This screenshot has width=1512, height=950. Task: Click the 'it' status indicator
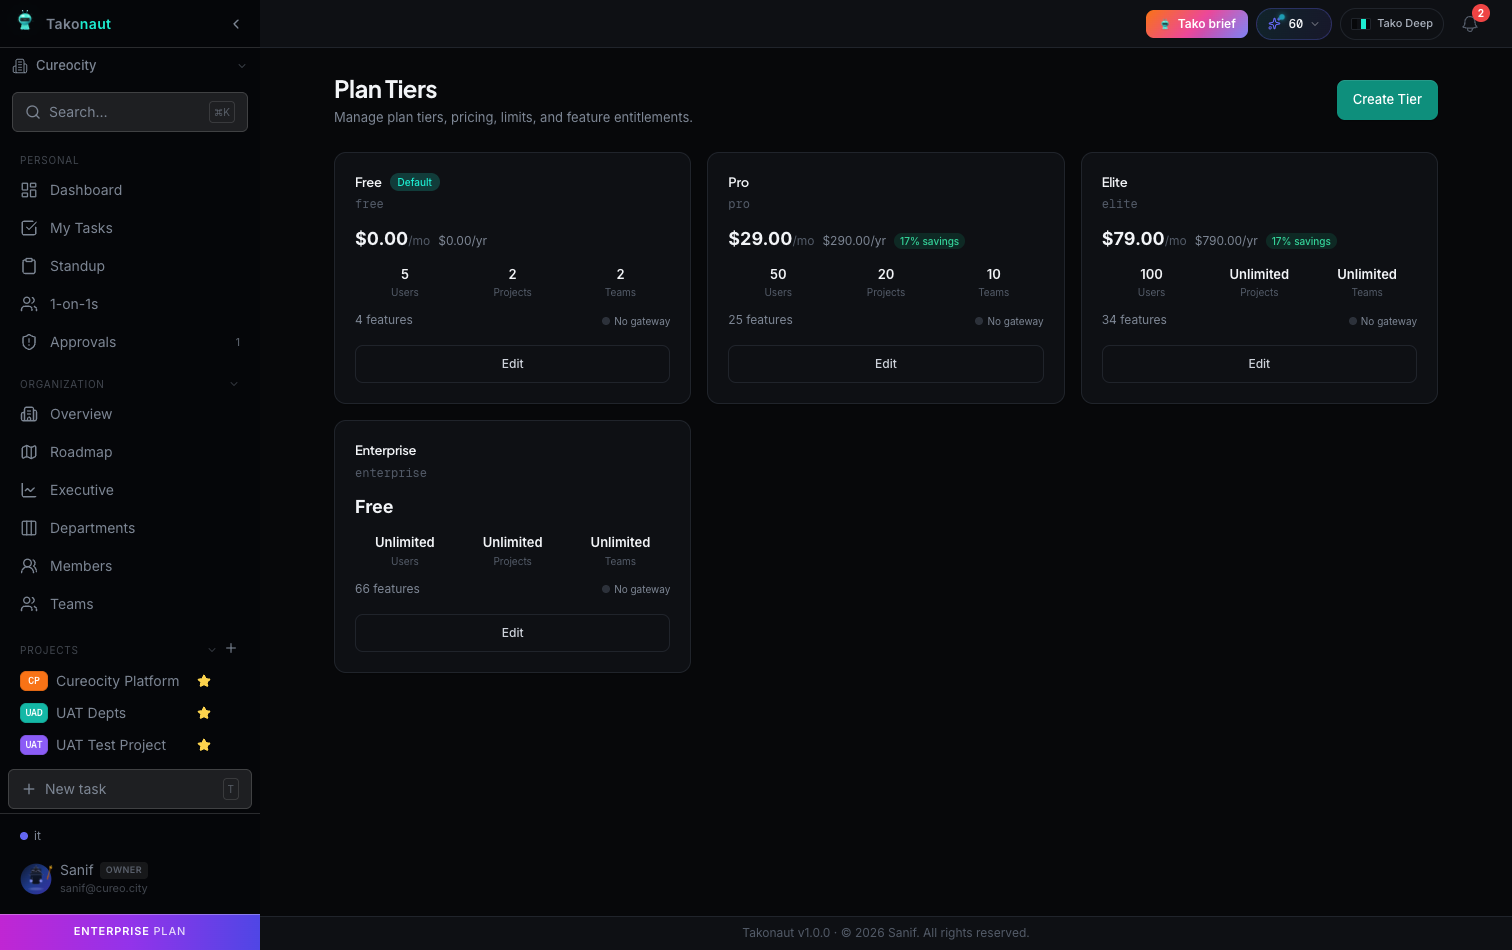[31, 836]
